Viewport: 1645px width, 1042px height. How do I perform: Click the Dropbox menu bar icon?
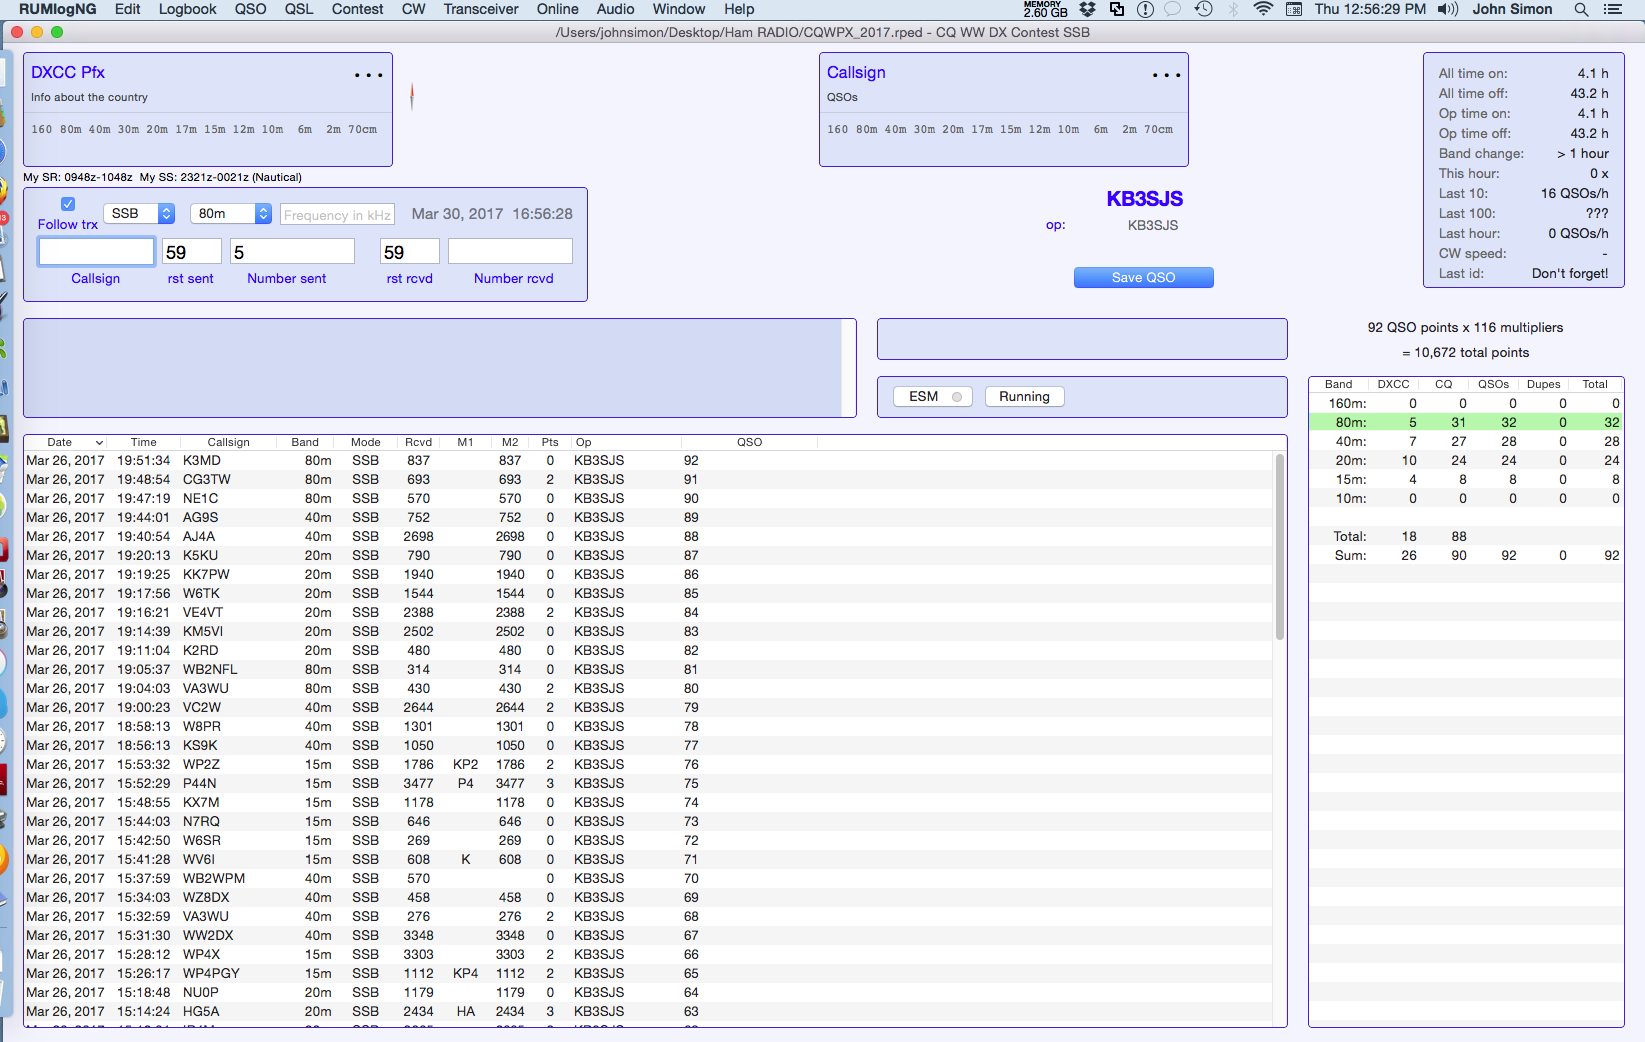tap(1087, 9)
